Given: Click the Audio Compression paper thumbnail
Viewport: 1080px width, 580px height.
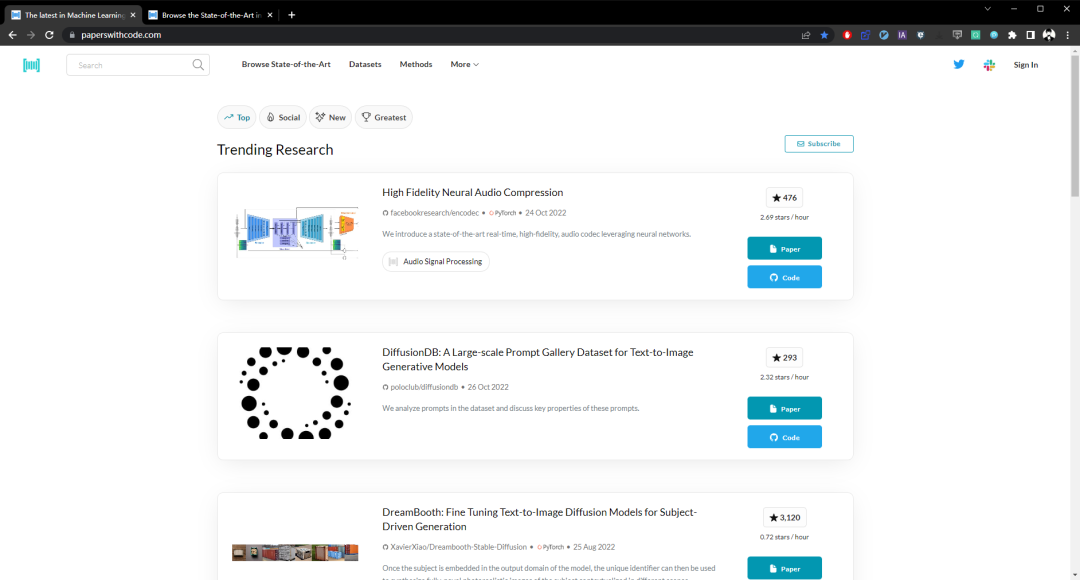Looking at the screenshot, I should tap(295, 233).
